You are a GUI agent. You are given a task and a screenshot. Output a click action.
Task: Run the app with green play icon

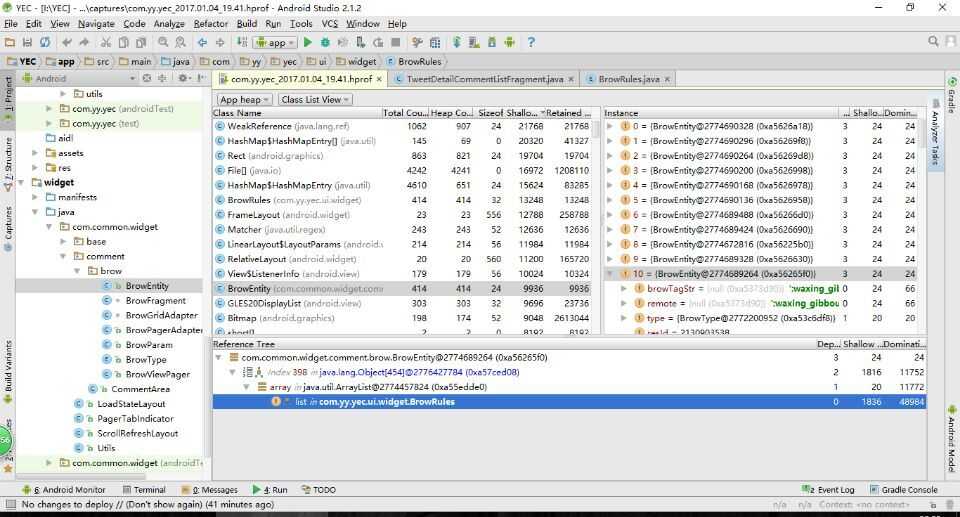pos(307,42)
